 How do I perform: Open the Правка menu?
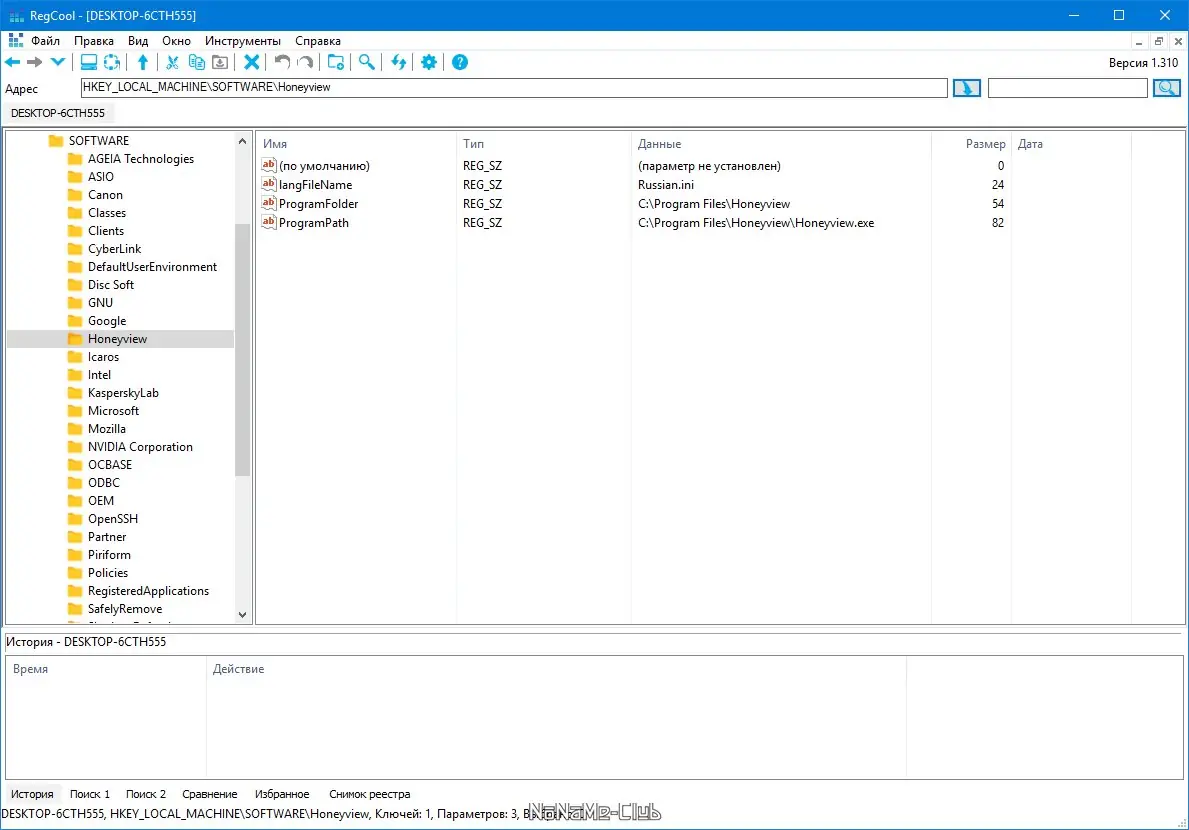(x=94, y=41)
